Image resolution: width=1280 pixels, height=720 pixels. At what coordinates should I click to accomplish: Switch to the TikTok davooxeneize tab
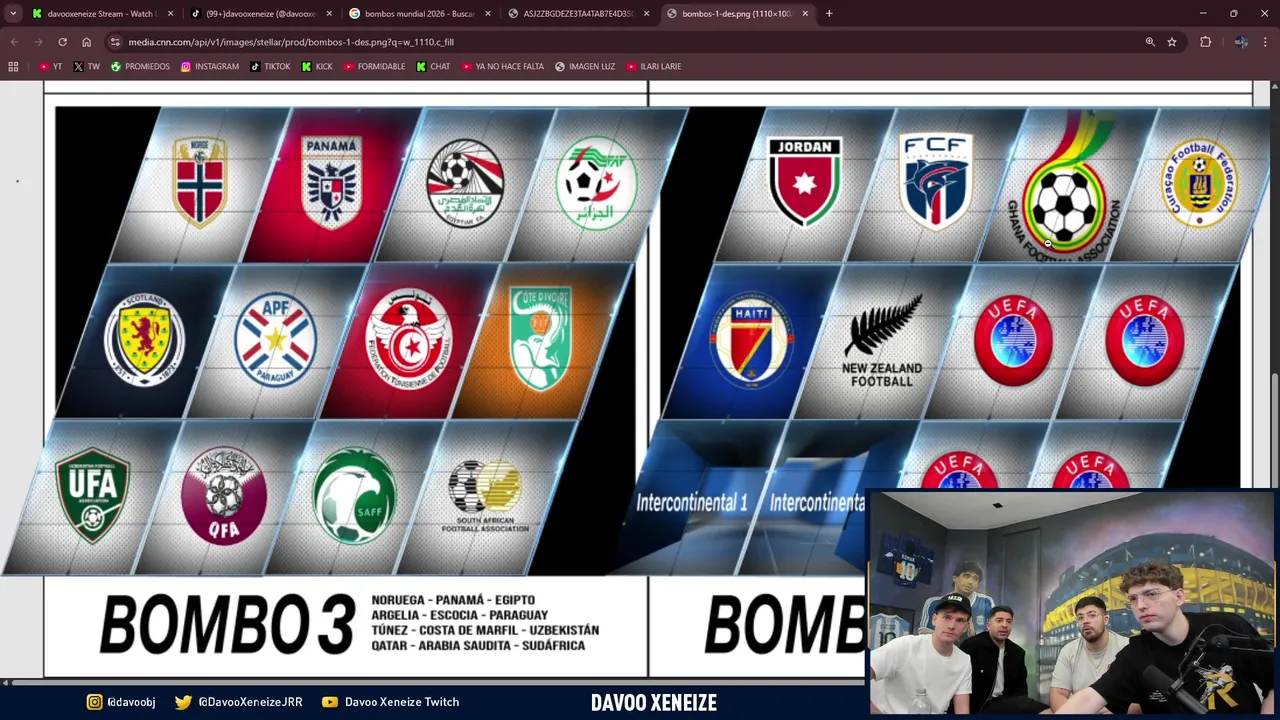point(260,14)
